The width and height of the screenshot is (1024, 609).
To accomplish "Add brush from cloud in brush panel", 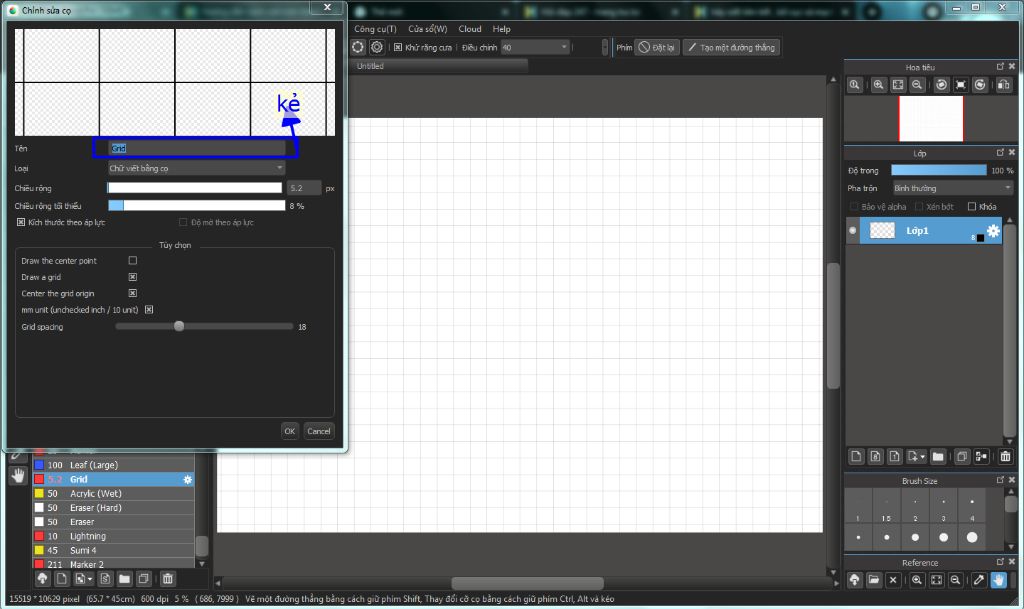I will tap(42, 579).
